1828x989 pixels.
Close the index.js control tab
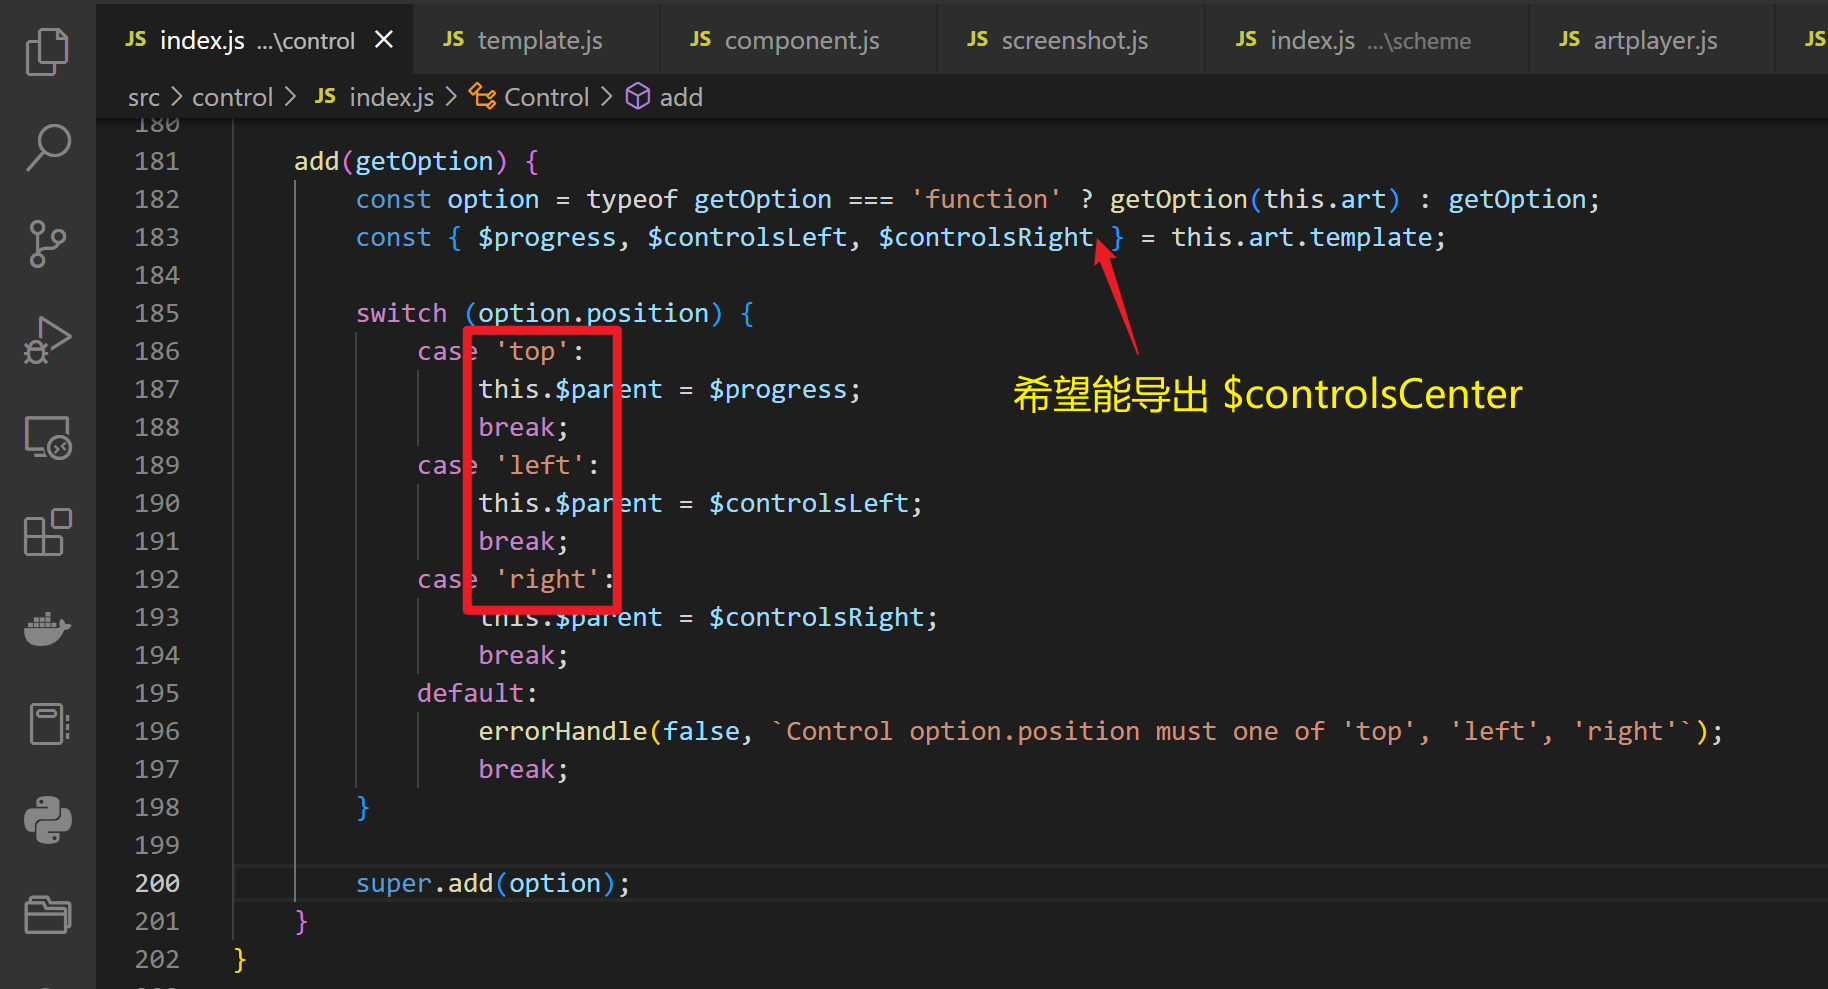[384, 40]
